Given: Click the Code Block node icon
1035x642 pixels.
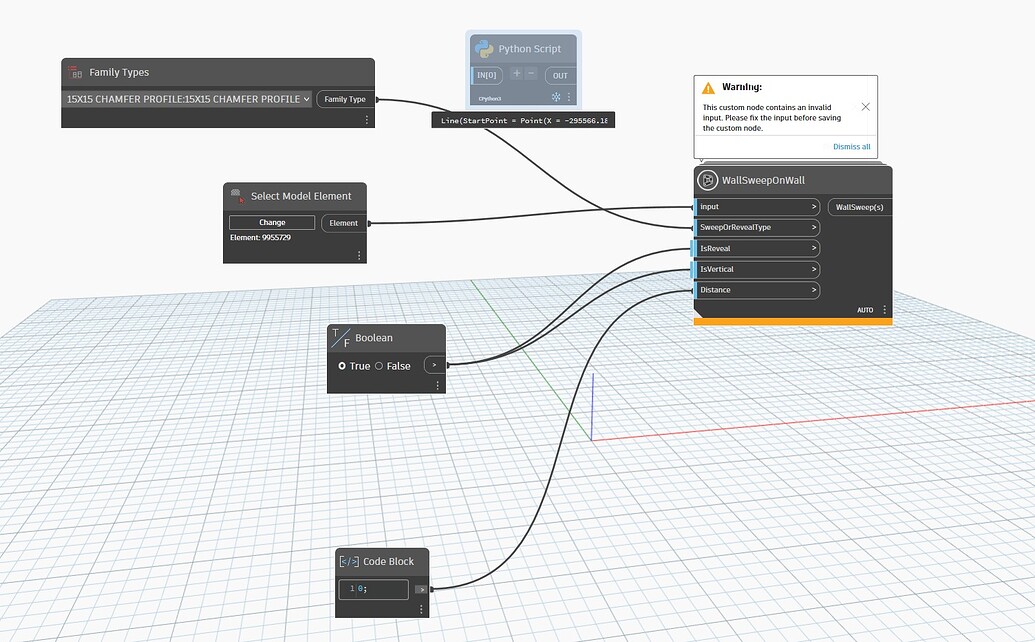Looking at the screenshot, I should 348,561.
